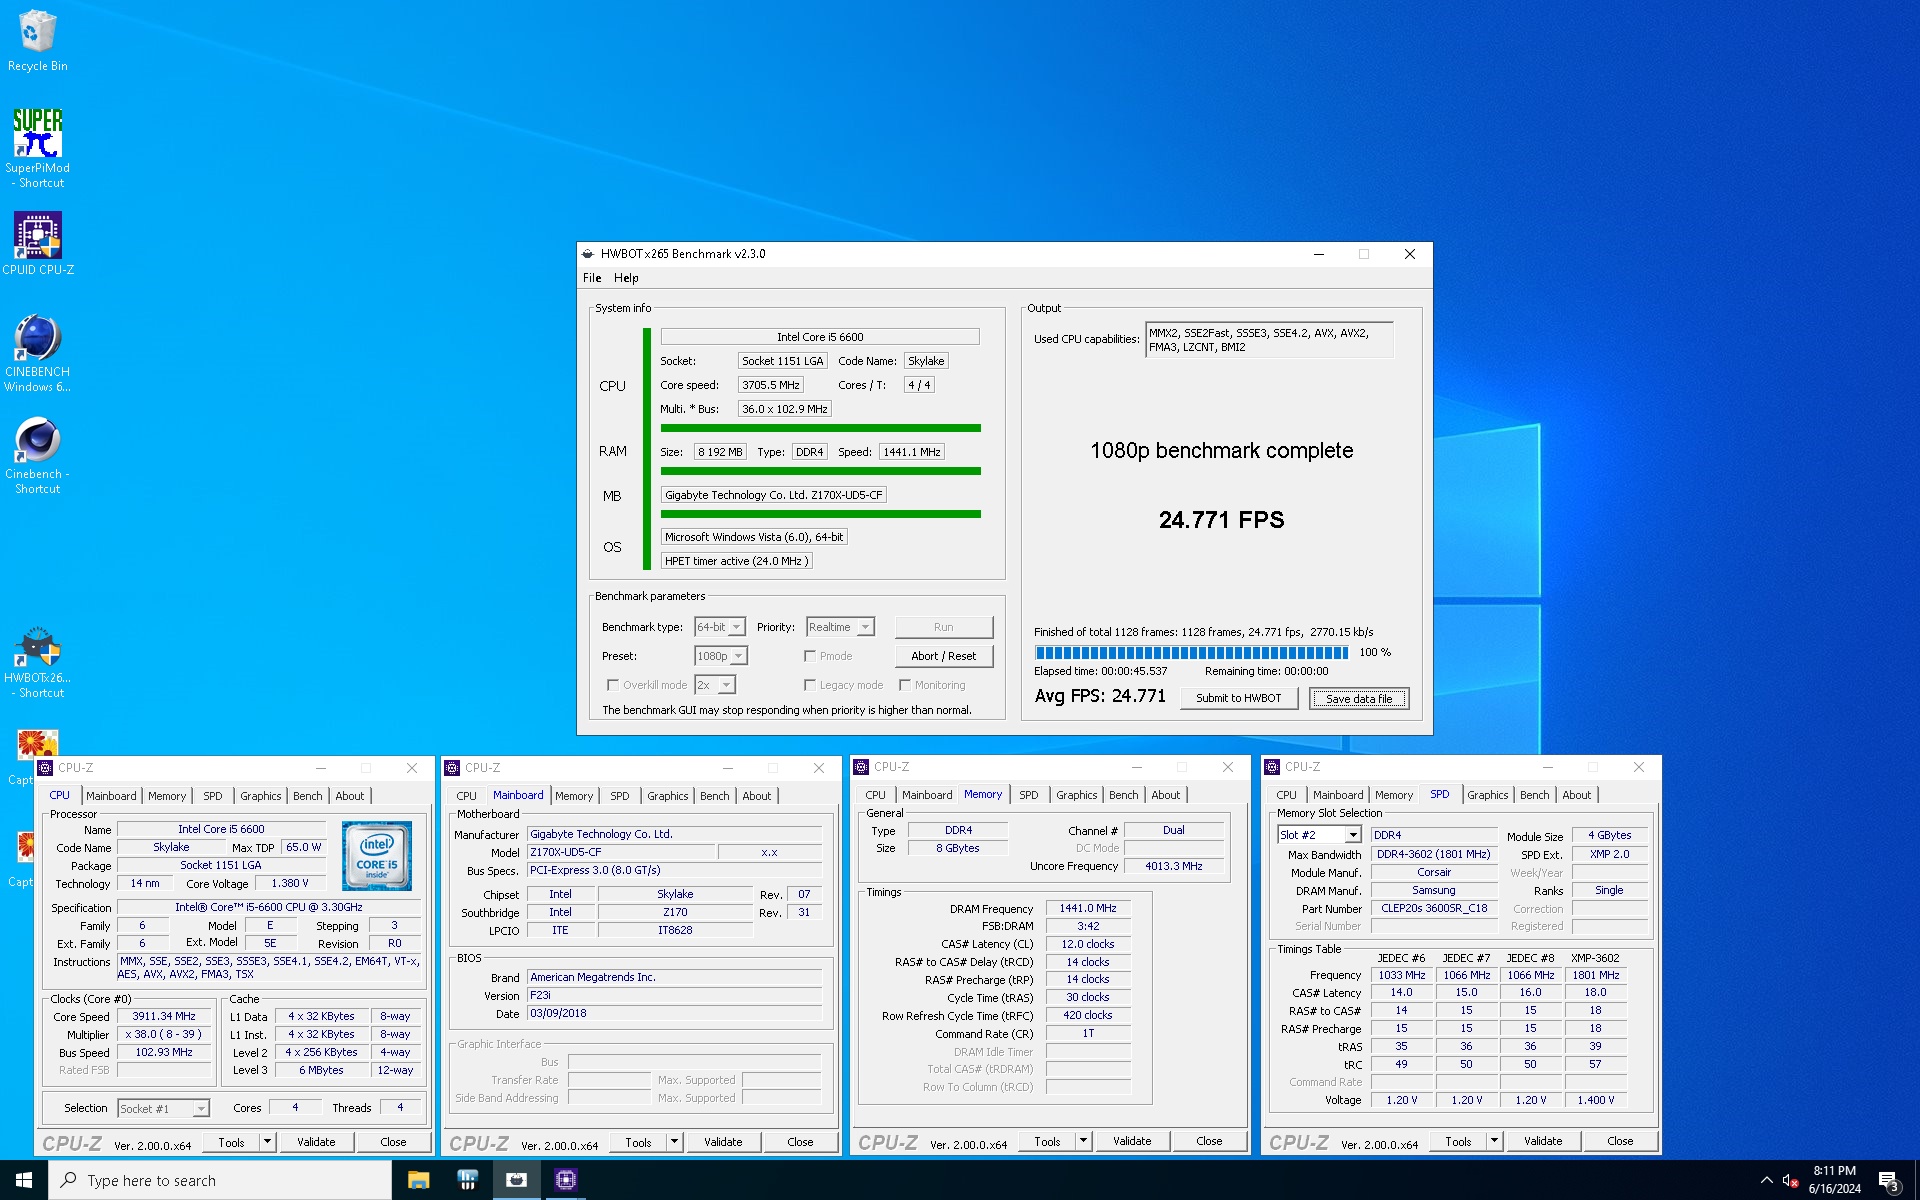Open HWBOTx265 shortcut desktop icon
1920x1200 pixels.
(x=37, y=661)
